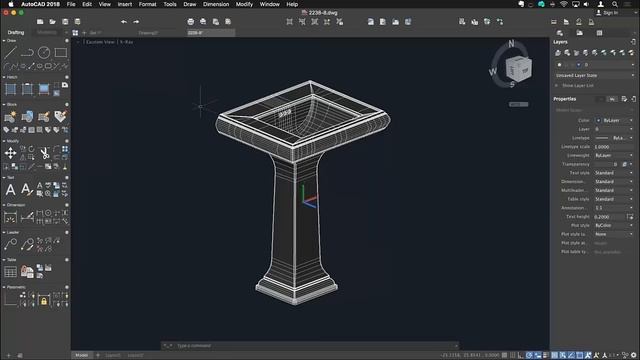Viewport: 640px width, 360px height.
Task: Select the Circle draw tool
Action: [44, 53]
